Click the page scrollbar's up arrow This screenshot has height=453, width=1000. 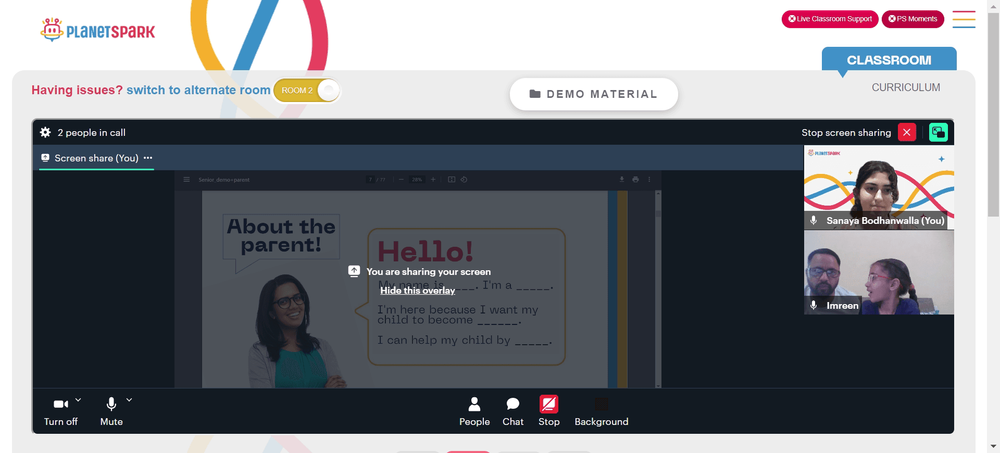click(x=994, y=5)
